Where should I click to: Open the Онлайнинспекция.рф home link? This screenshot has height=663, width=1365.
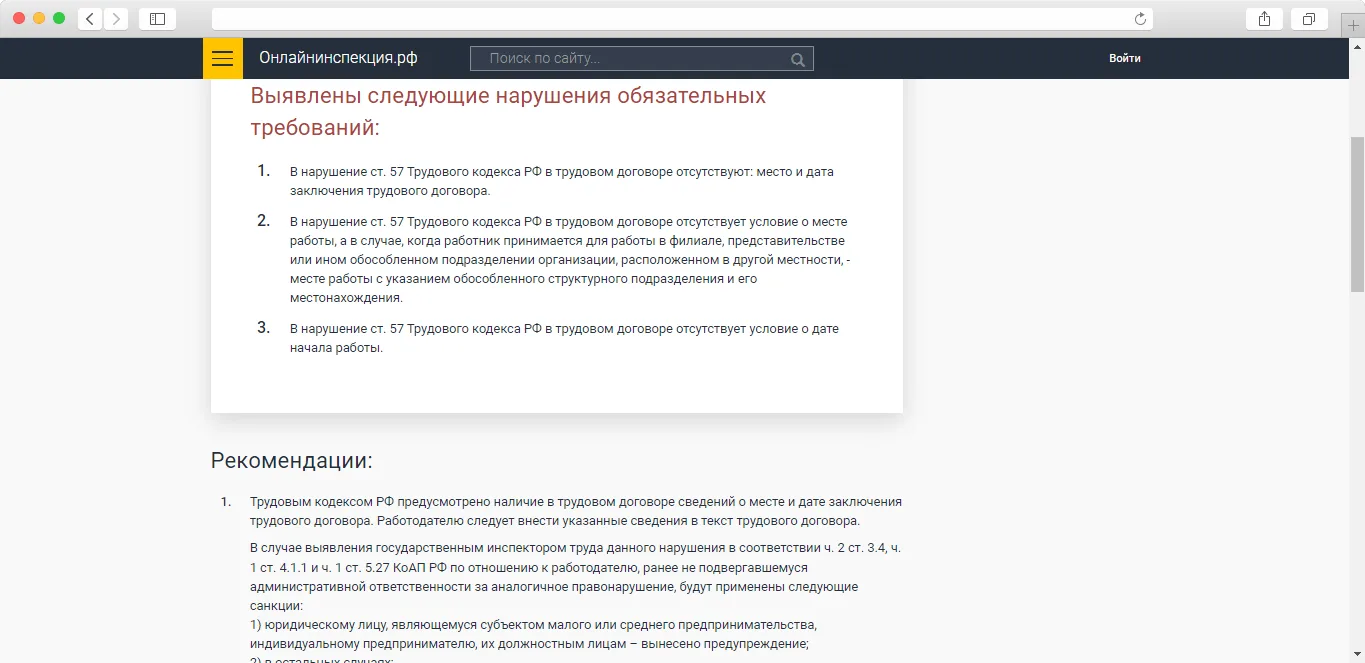338,58
